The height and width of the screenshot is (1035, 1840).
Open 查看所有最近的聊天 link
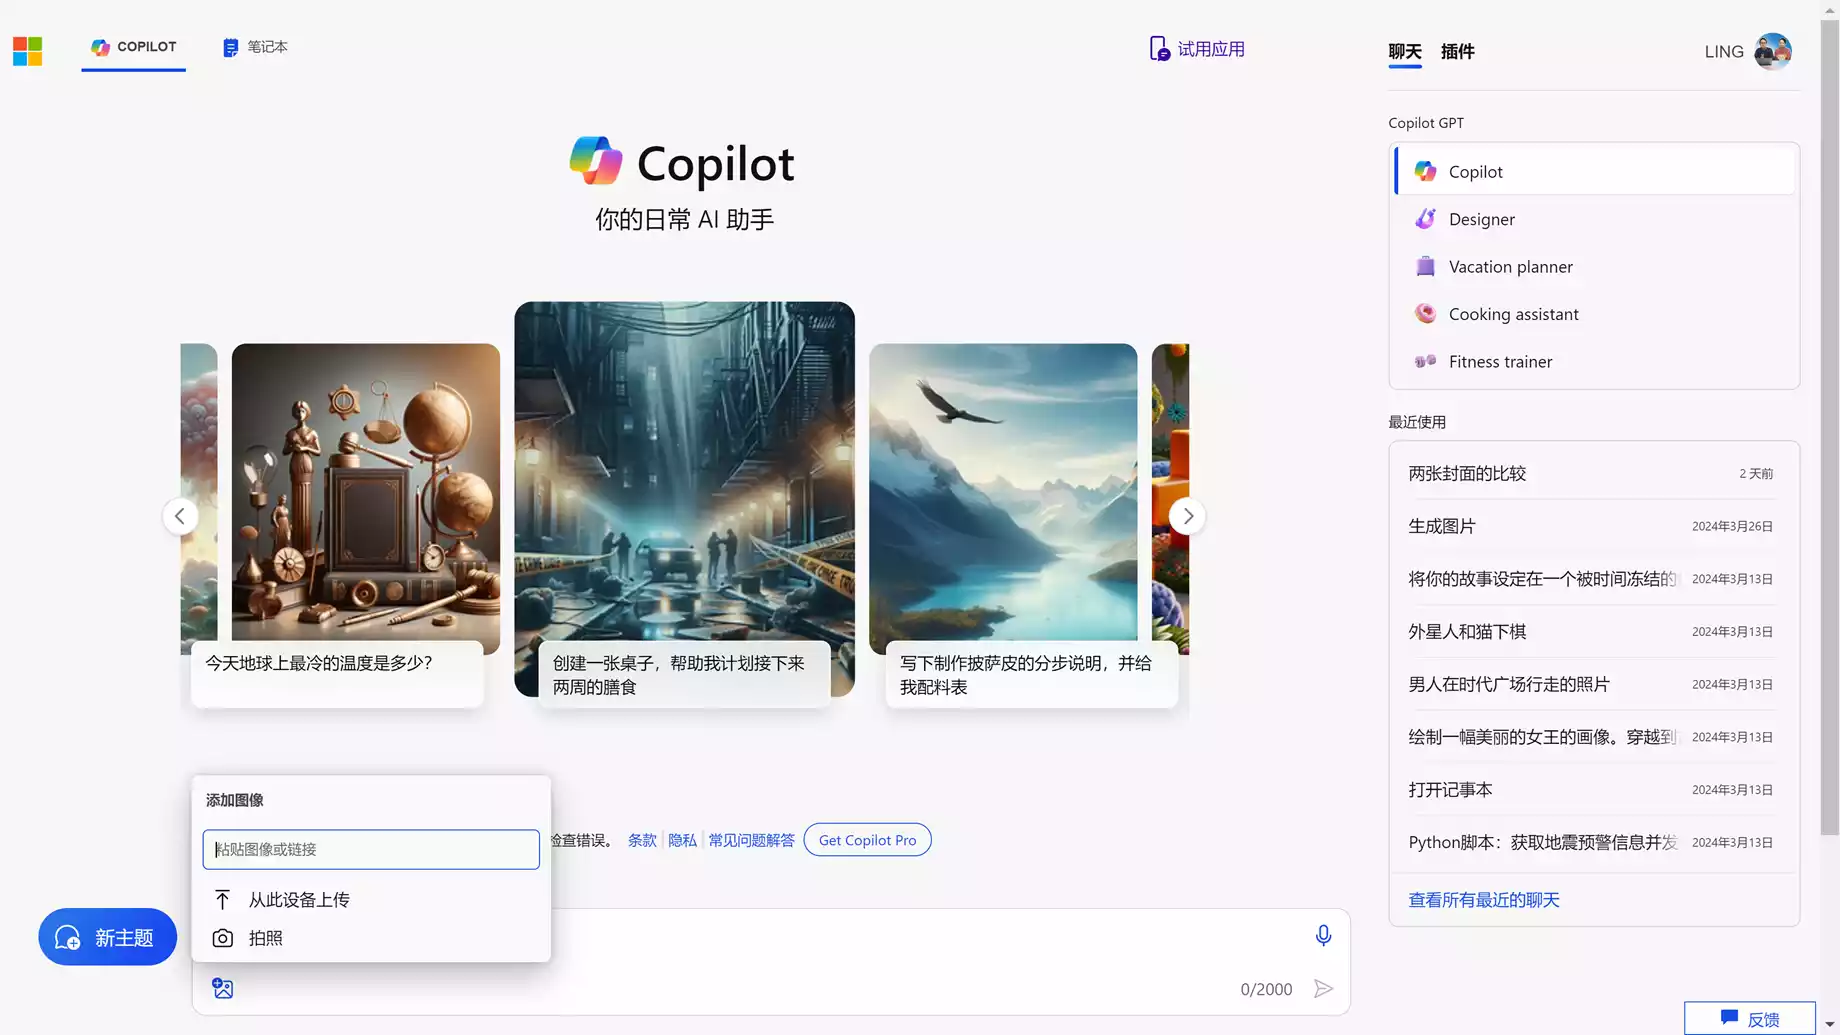[x=1483, y=900]
